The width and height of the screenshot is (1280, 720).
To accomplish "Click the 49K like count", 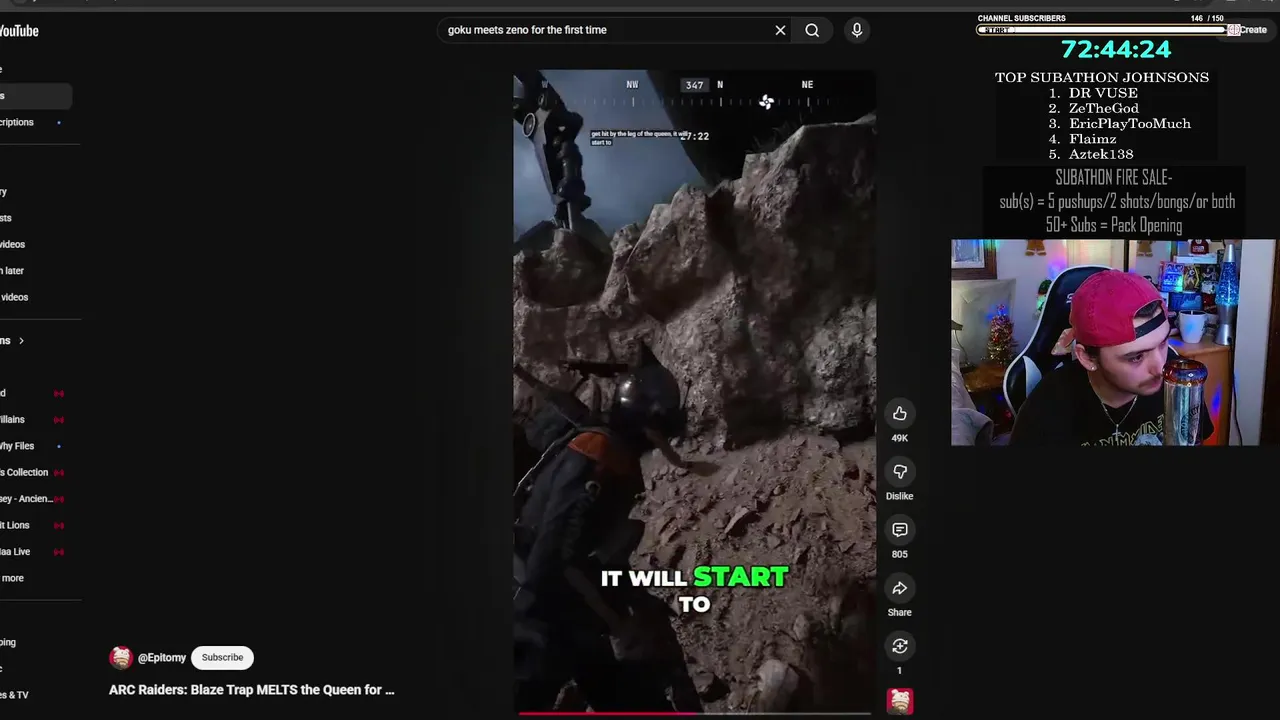I will coord(900,438).
